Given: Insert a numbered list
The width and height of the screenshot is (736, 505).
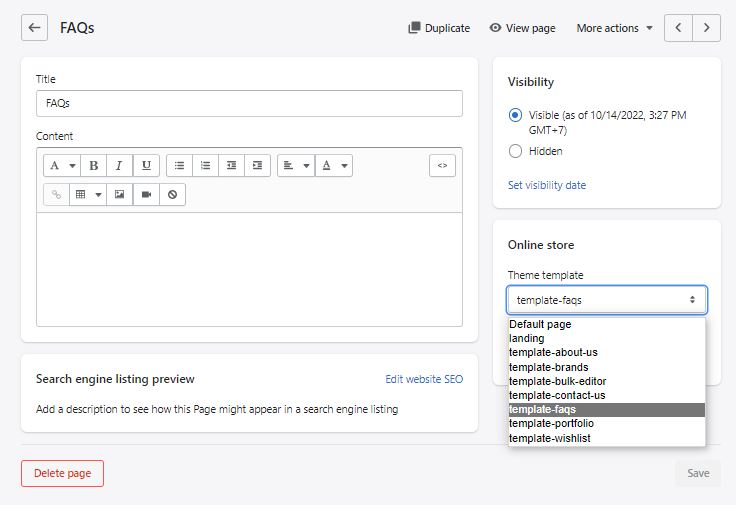Looking at the screenshot, I should [x=206, y=166].
